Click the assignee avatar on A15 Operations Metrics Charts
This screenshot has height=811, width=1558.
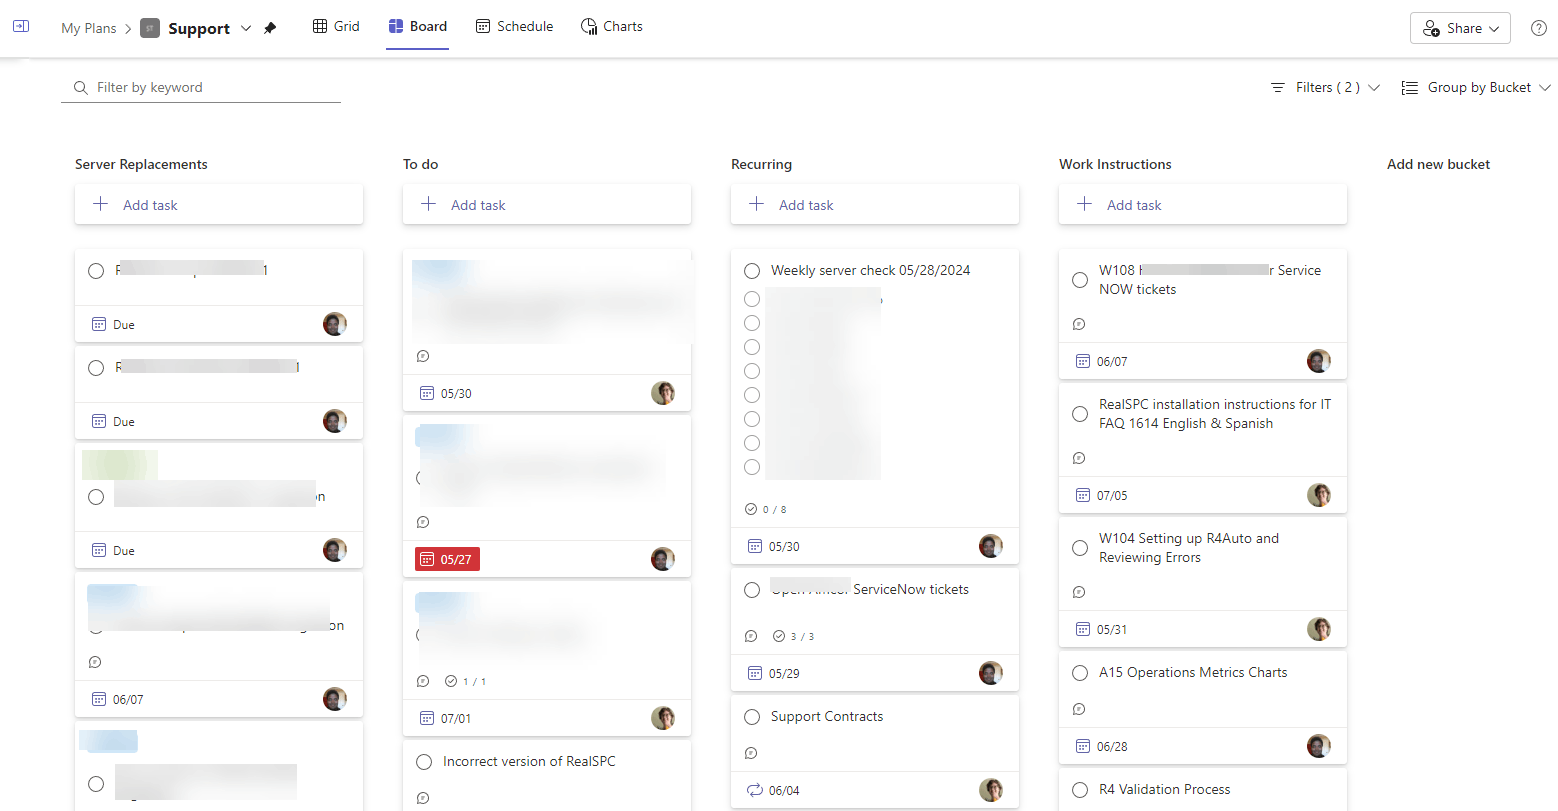click(x=1319, y=746)
